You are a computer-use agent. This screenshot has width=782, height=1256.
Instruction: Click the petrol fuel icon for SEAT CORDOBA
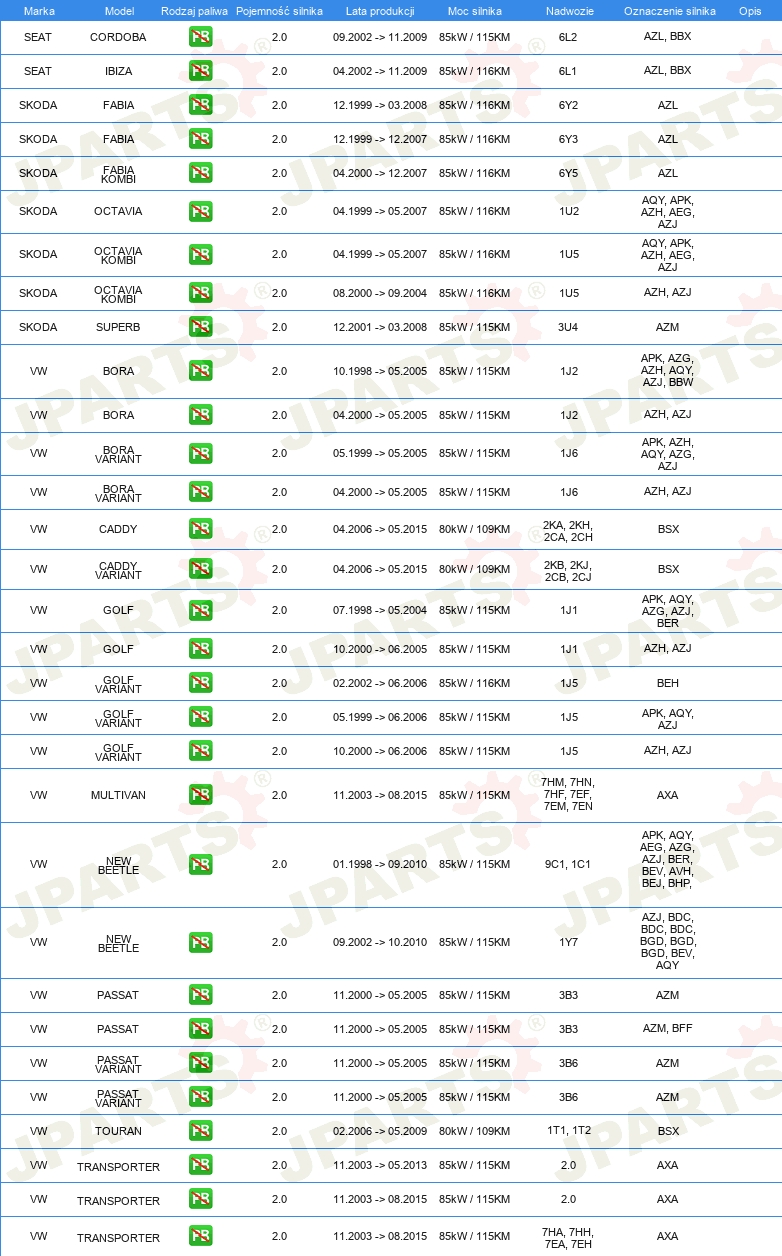click(x=200, y=37)
